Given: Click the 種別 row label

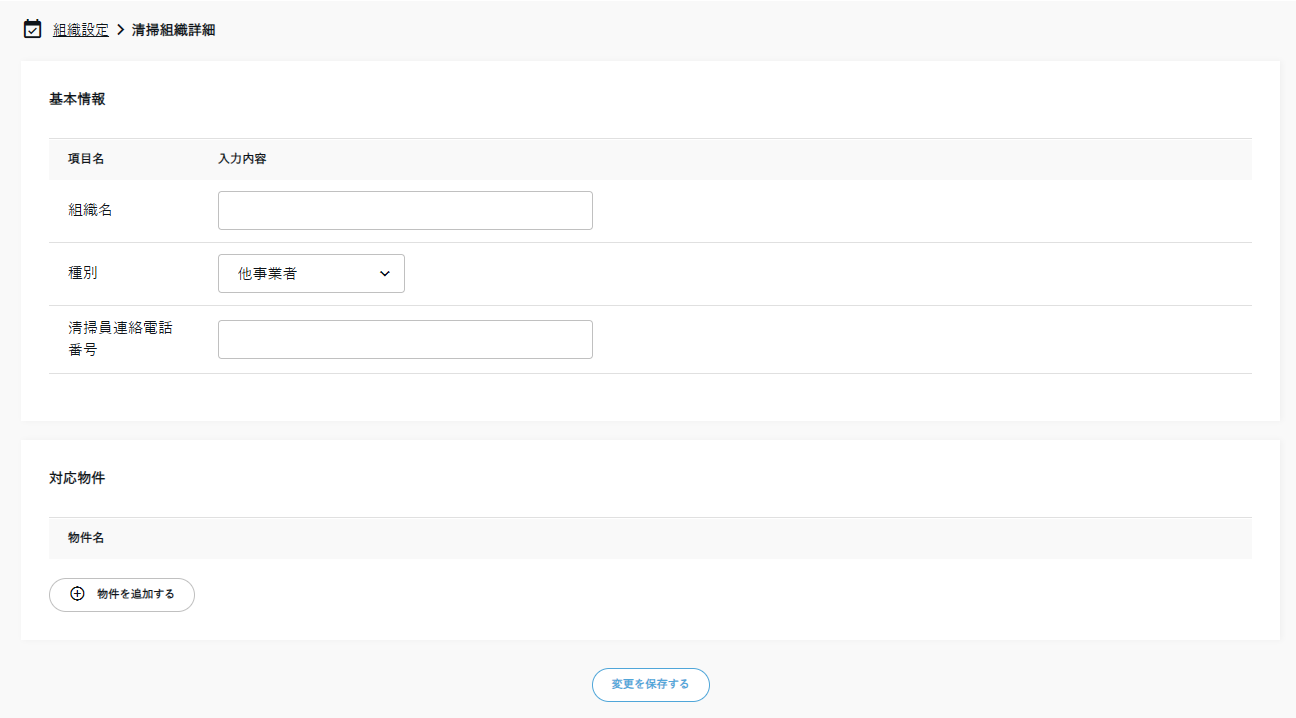Looking at the screenshot, I should pos(83,274).
